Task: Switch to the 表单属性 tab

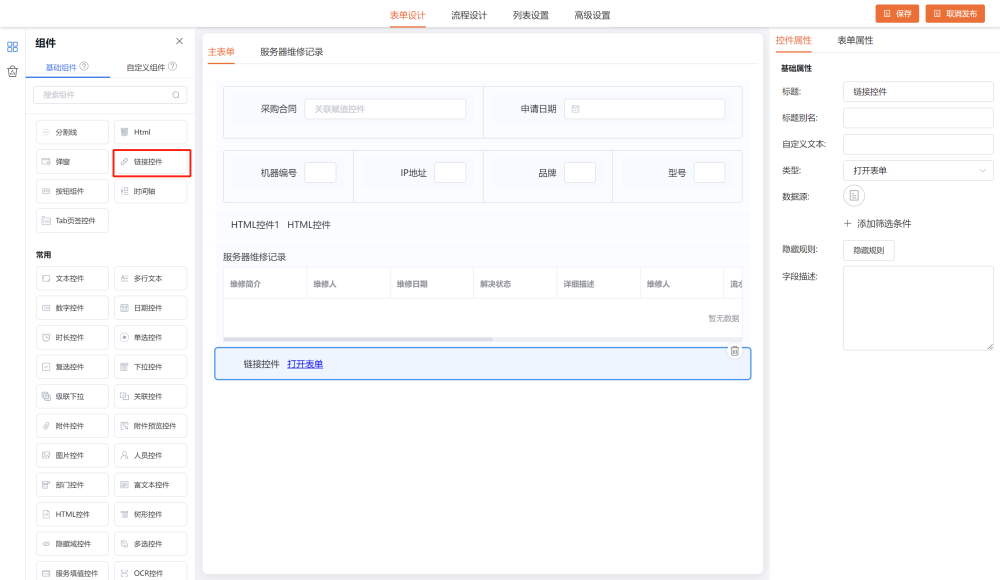Action: [x=855, y=41]
